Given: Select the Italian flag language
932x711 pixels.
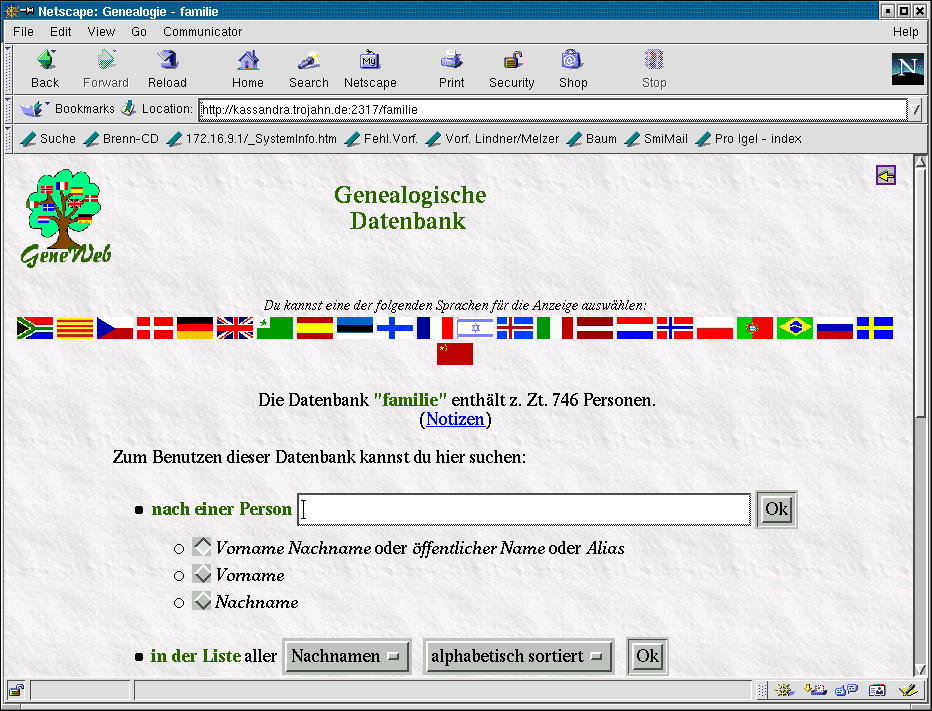Looking at the screenshot, I should (x=555, y=328).
